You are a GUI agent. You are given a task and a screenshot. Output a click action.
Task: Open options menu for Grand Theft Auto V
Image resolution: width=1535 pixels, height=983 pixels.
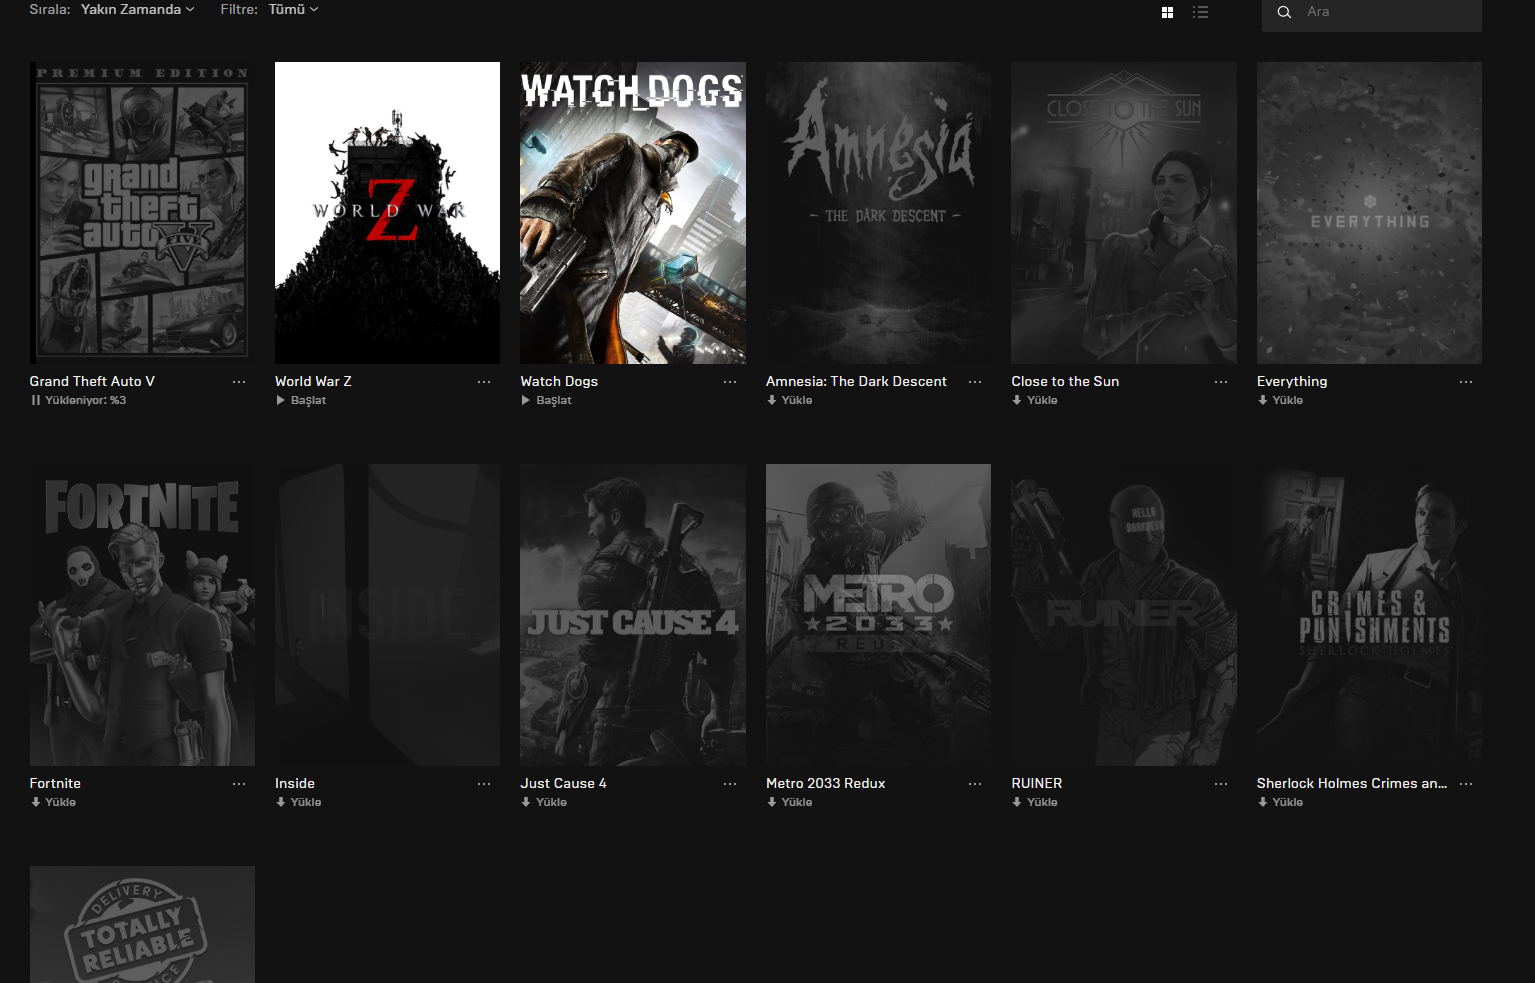(239, 382)
